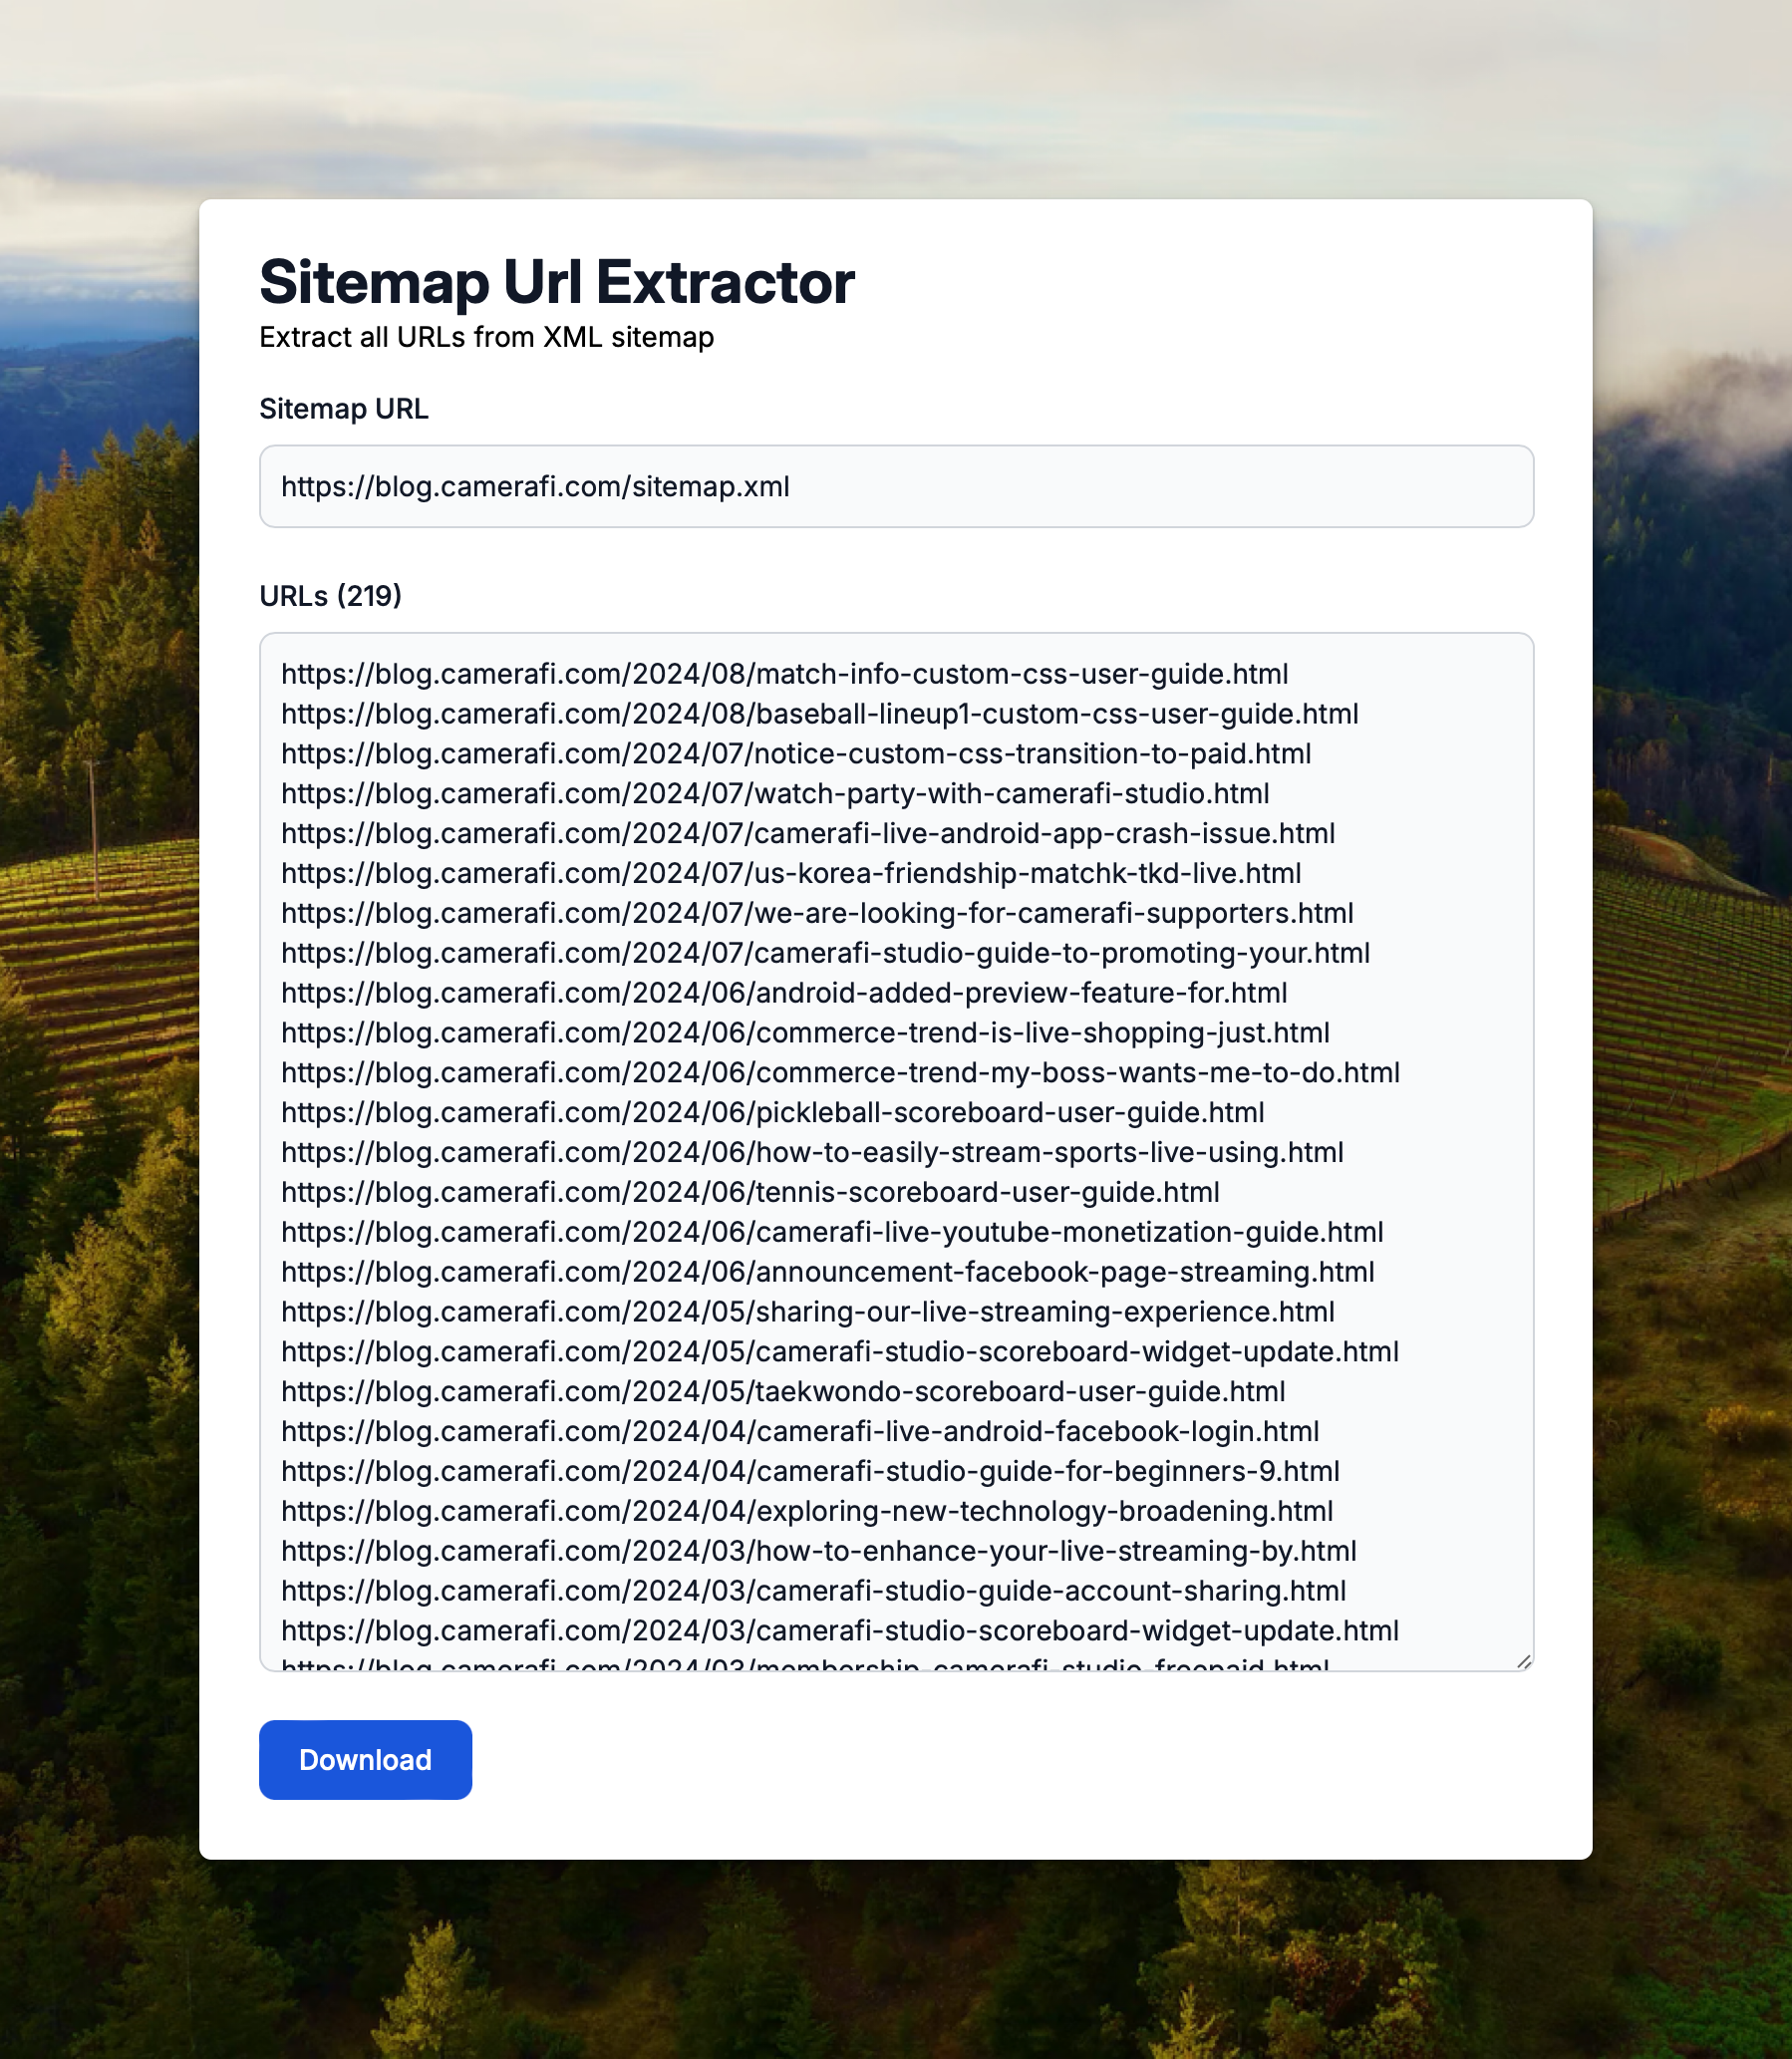Screen dimensions: 1792x2059
Task: Click the tennis-scoreboard-user-guide URL line
Action: click(x=750, y=1192)
